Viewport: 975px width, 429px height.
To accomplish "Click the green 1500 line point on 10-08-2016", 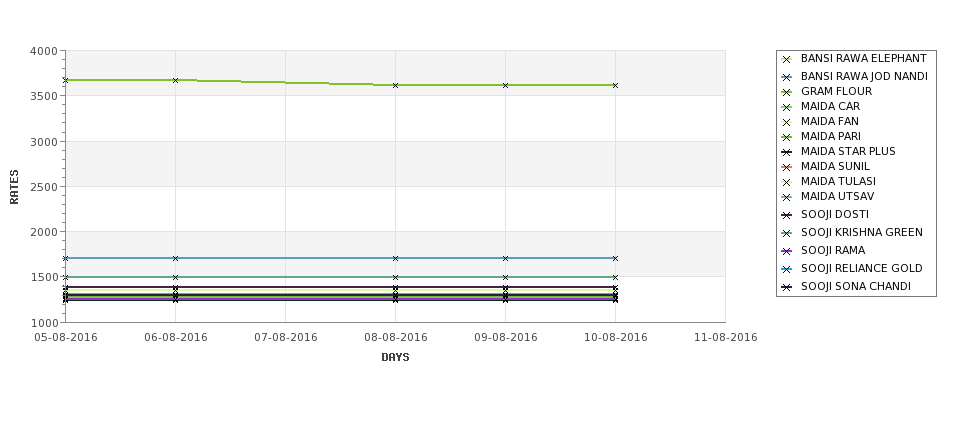I will [616, 277].
